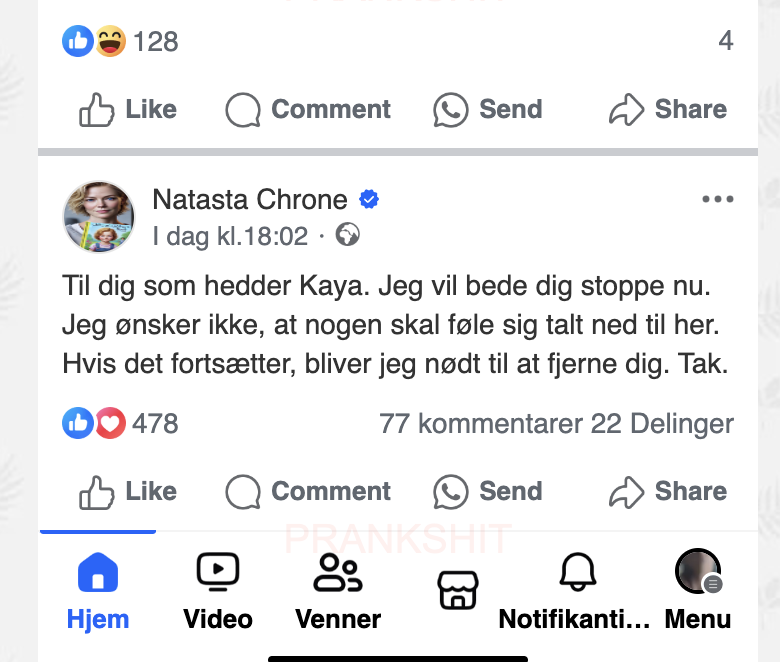Like the Natasta Chrone post
The width and height of the screenshot is (780, 662).
127,491
